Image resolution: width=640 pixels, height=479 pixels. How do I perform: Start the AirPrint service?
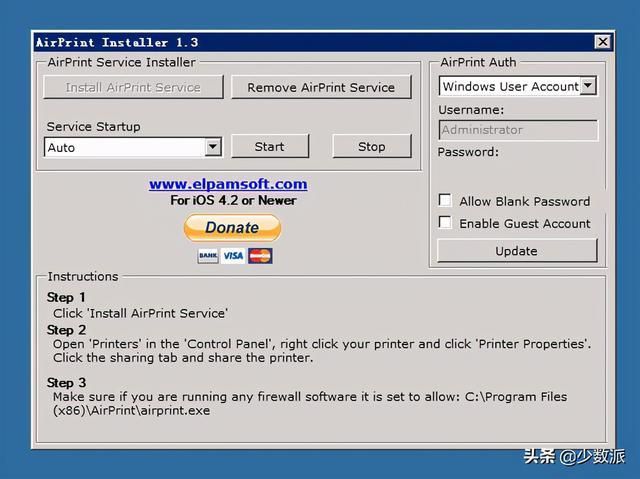pyautogui.click(x=270, y=146)
